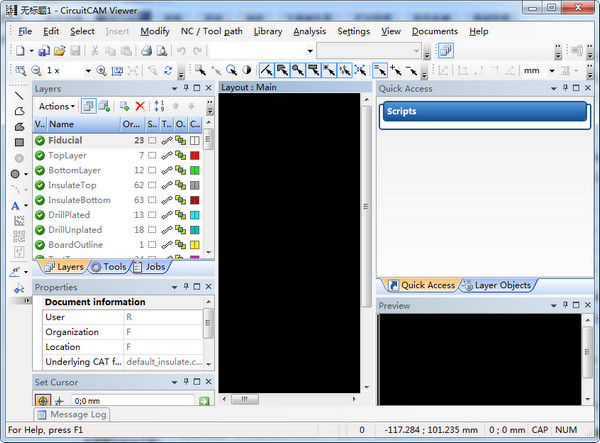Select the text tool in left toolbar

point(16,205)
